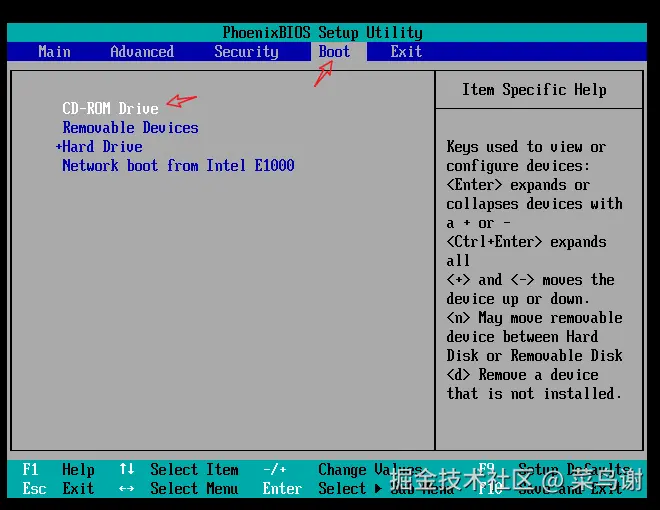Click the '<d> Remove a device' help line

(522, 375)
